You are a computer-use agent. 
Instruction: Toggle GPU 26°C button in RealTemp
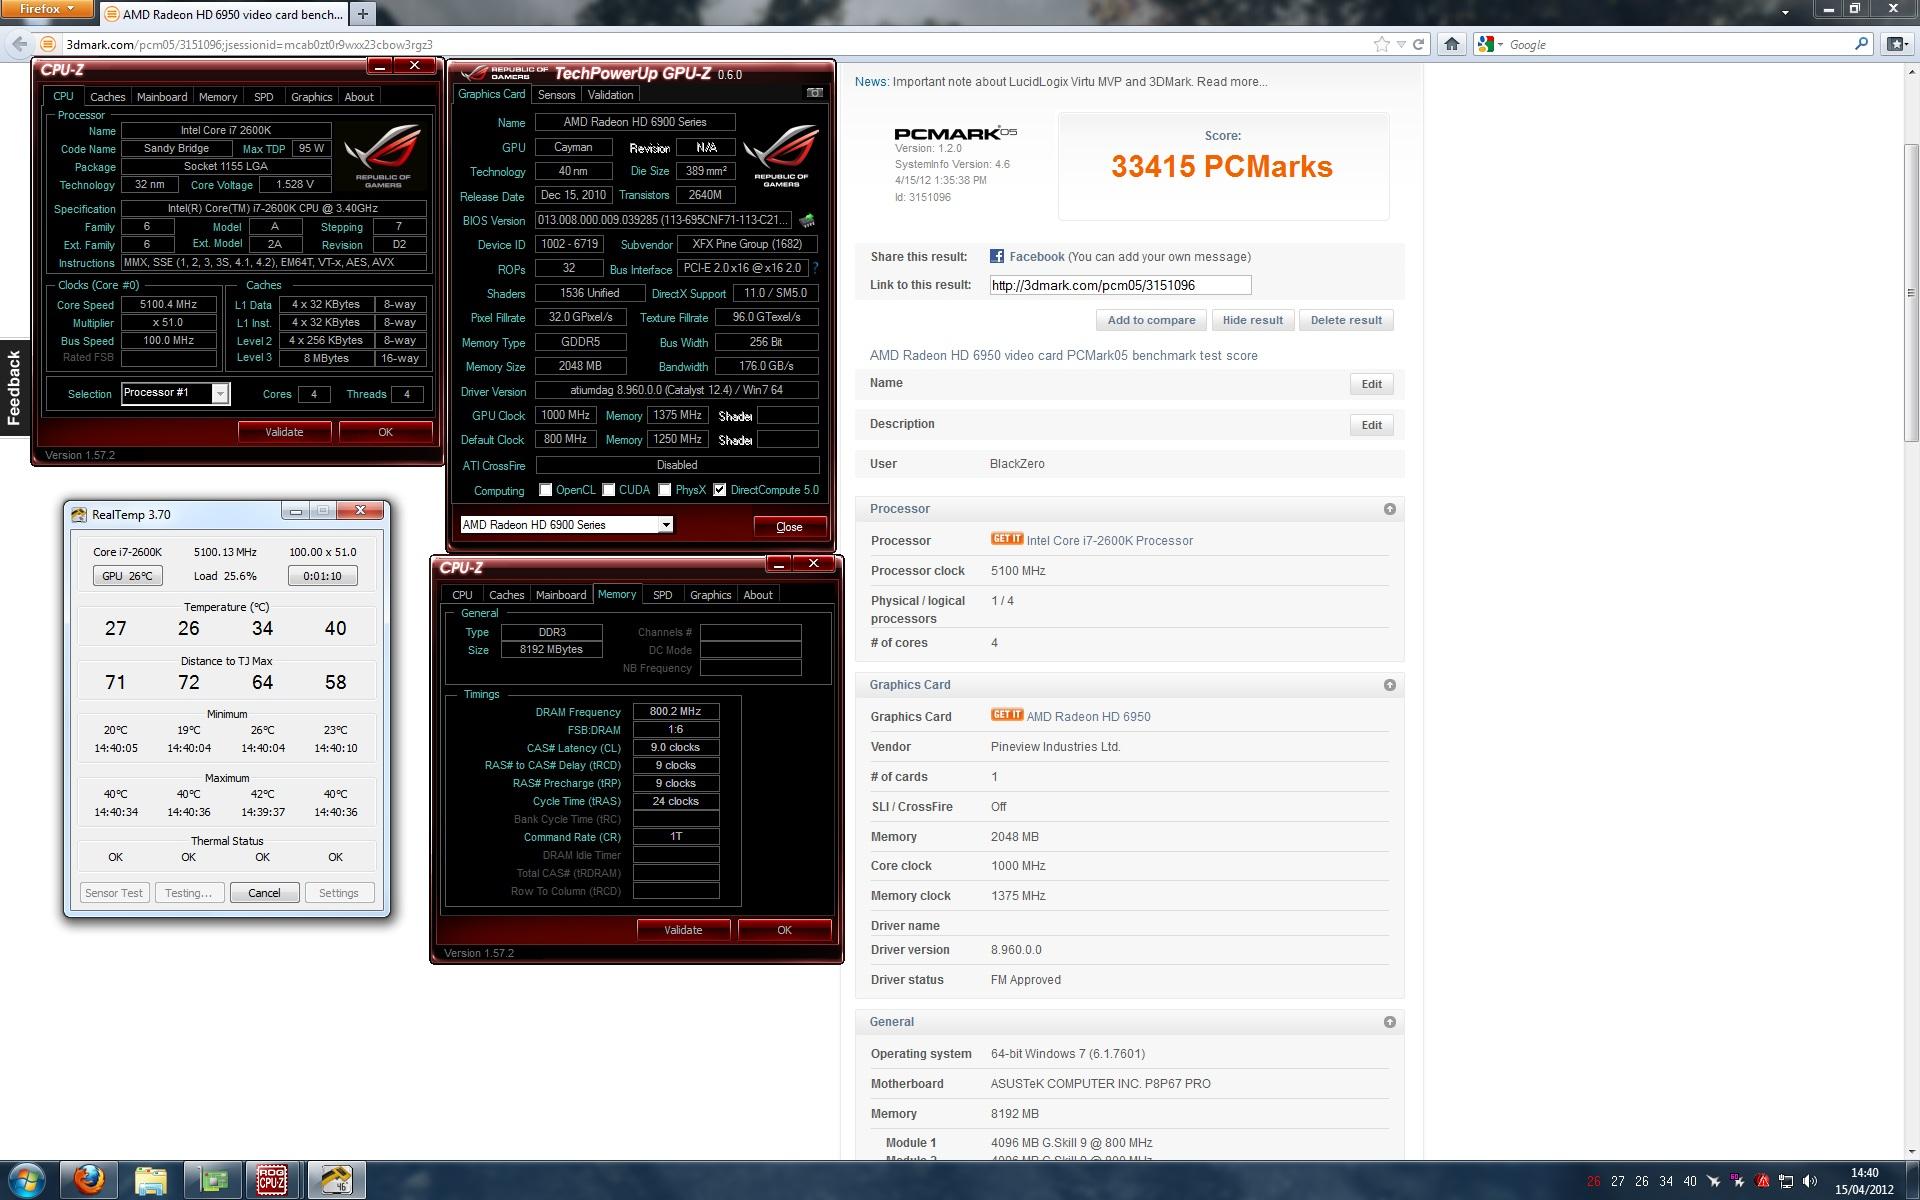tap(127, 576)
